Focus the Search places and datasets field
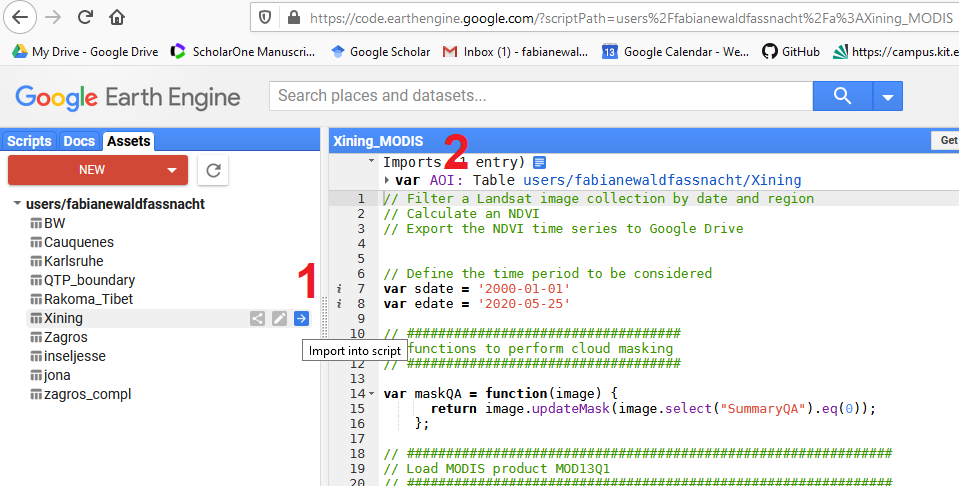The width and height of the screenshot is (959, 486). 541,96
